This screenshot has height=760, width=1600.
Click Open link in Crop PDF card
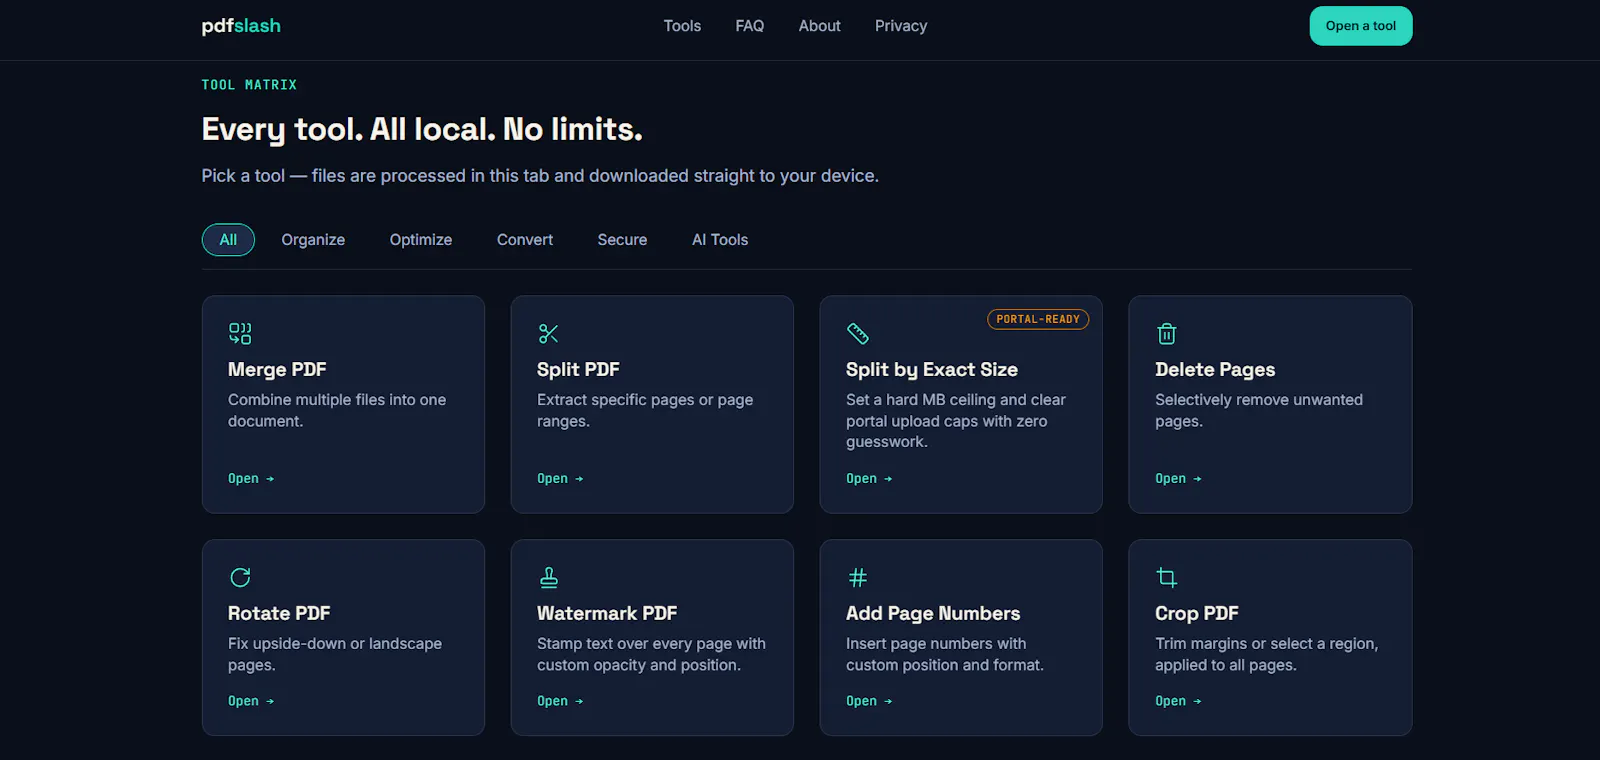coord(1178,701)
